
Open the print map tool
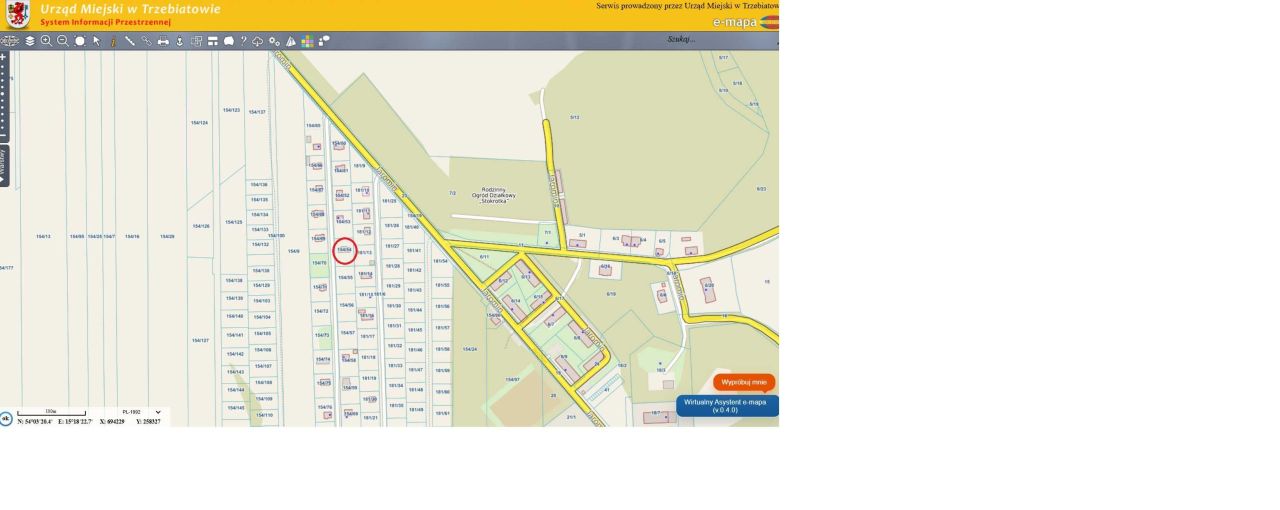pos(163,41)
